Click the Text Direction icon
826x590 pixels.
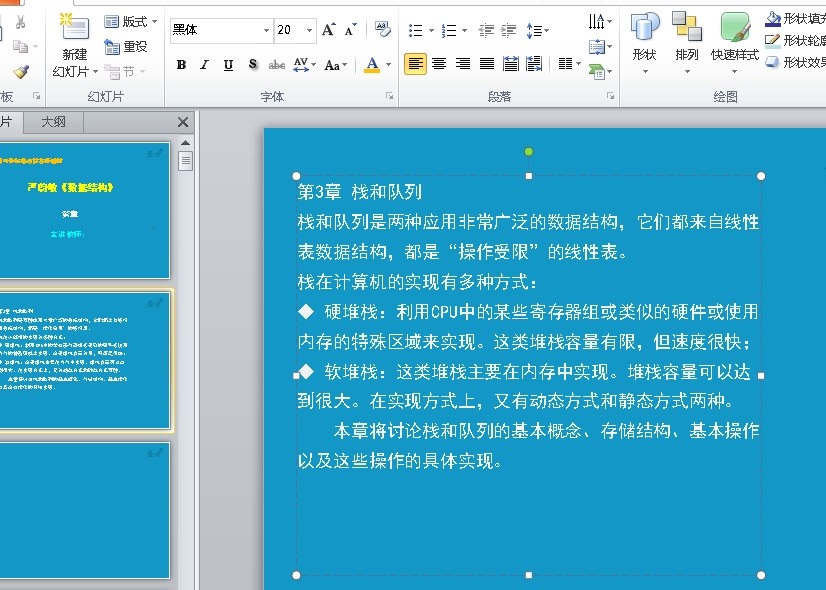click(600, 22)
